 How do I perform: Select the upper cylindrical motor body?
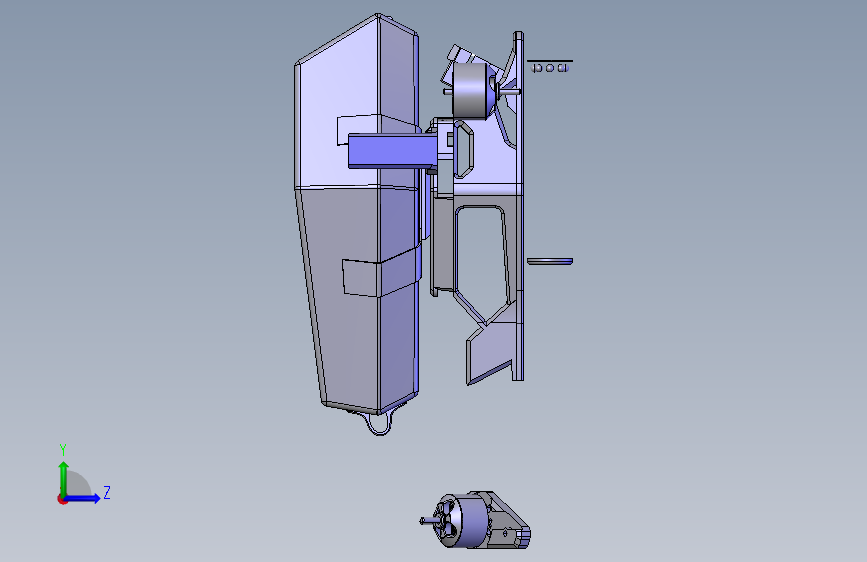[x=471, y=91]
